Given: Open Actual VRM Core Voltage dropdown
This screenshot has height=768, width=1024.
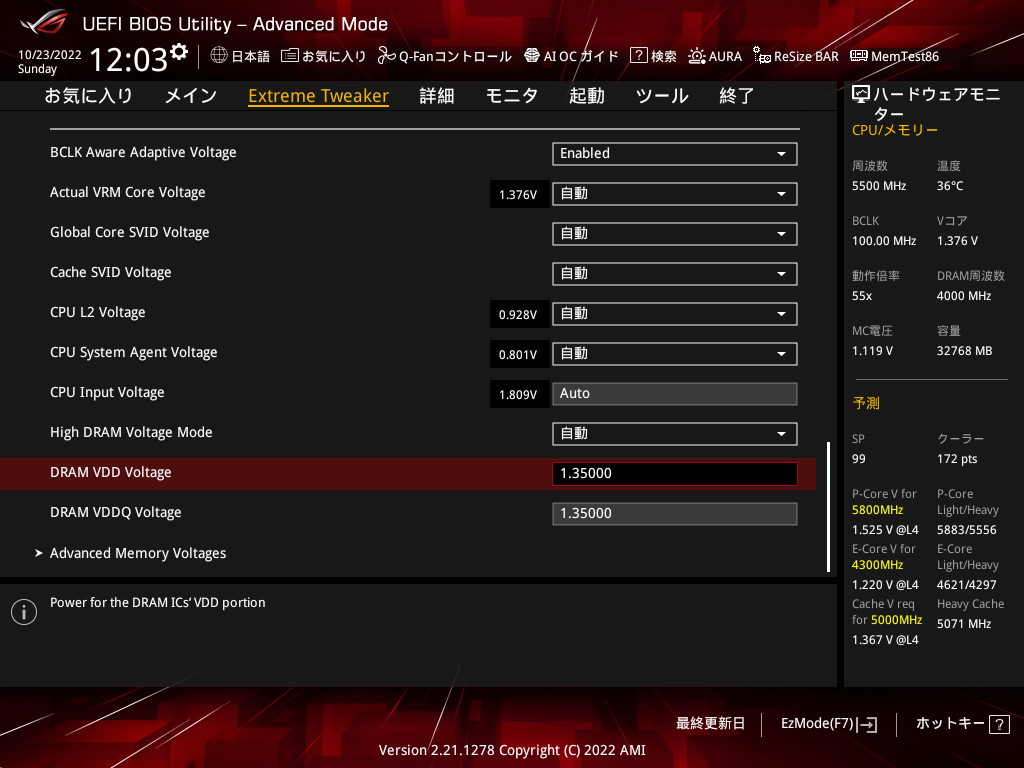Looking at the screenshot, I should point(675,194).
